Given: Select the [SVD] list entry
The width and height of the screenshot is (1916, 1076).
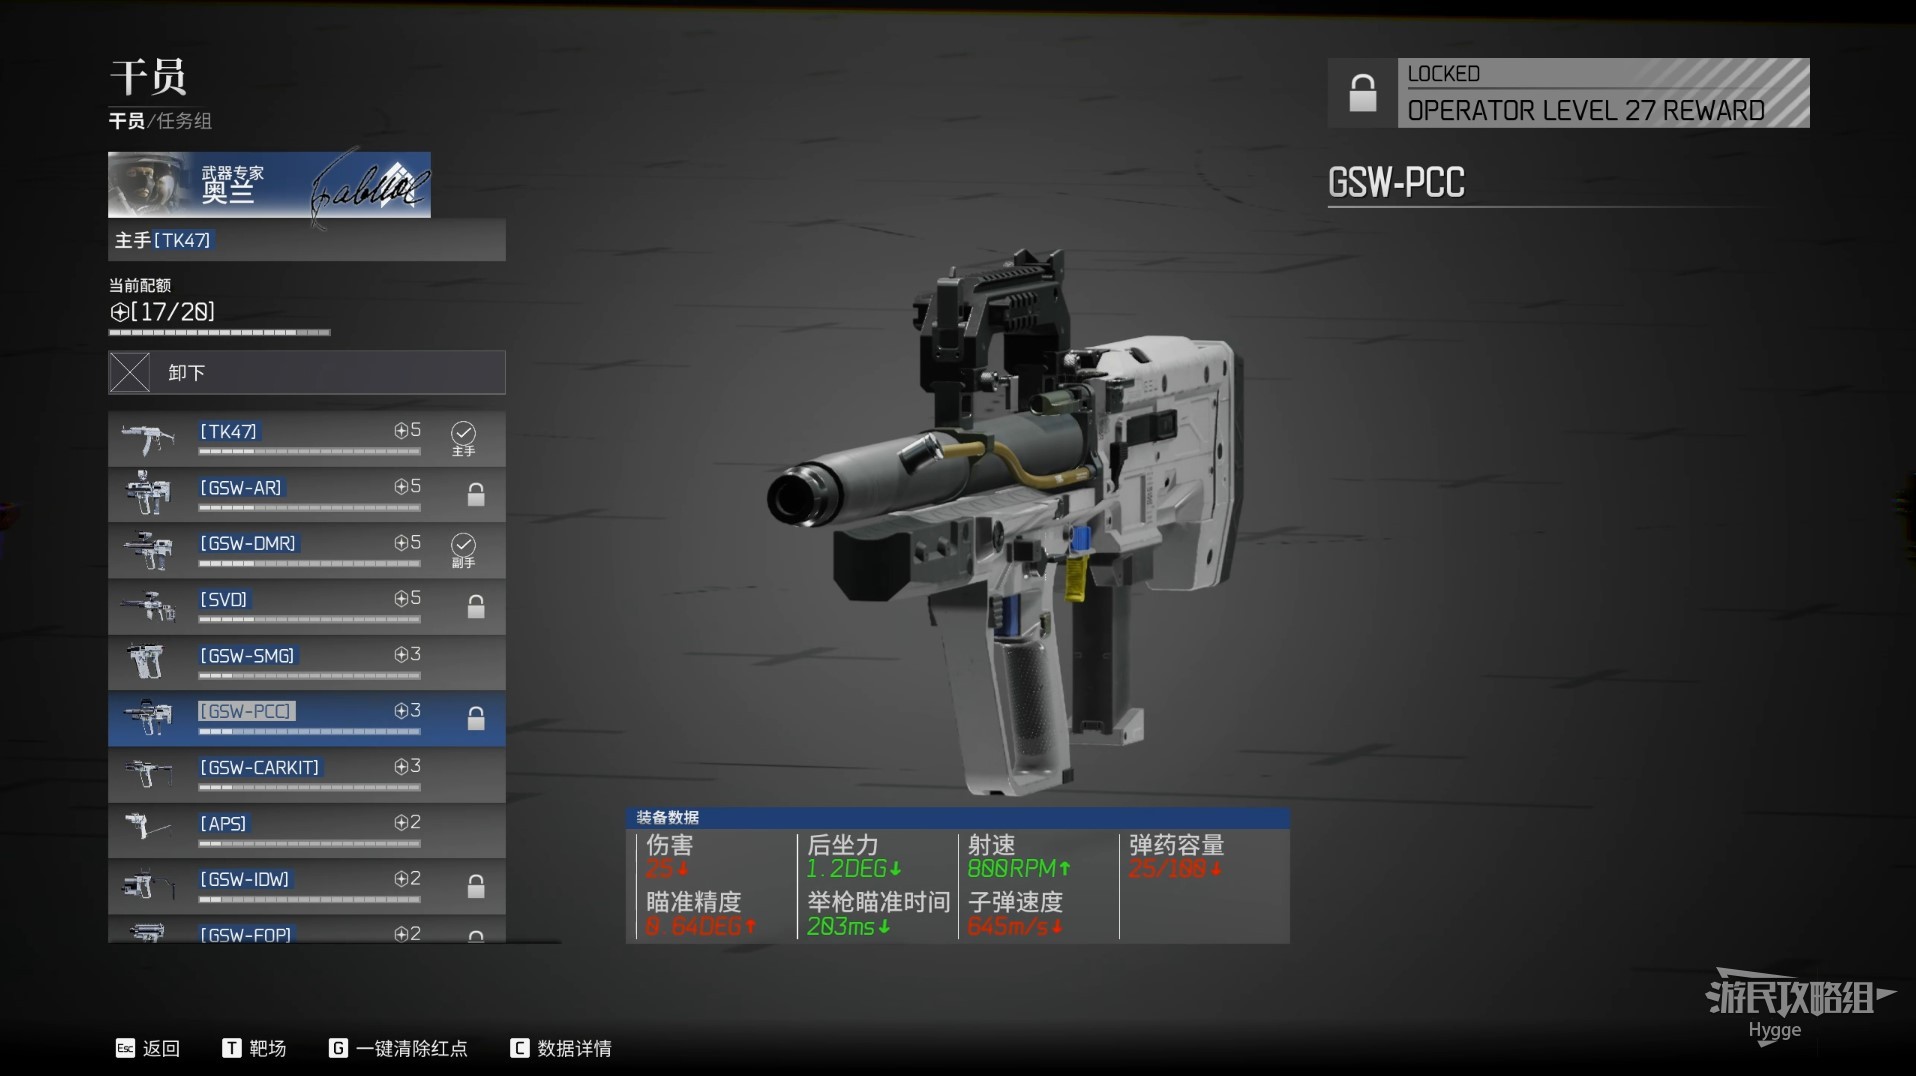Looking at the screenshot, I should coord(307,606).
